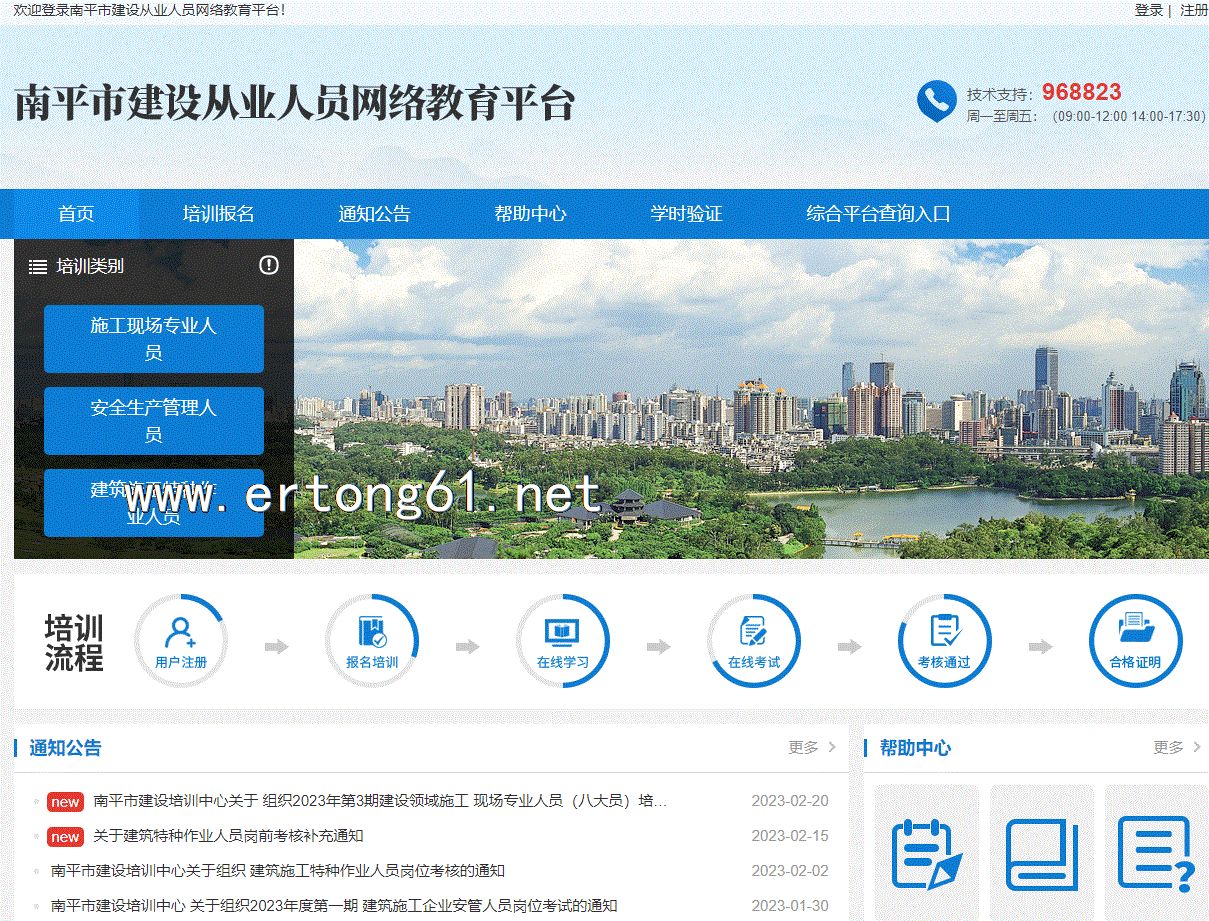Open the book icon in help center
The height and width of the screenshot is (921, 1209).
pyautogui.click(x=1041, y=853)
